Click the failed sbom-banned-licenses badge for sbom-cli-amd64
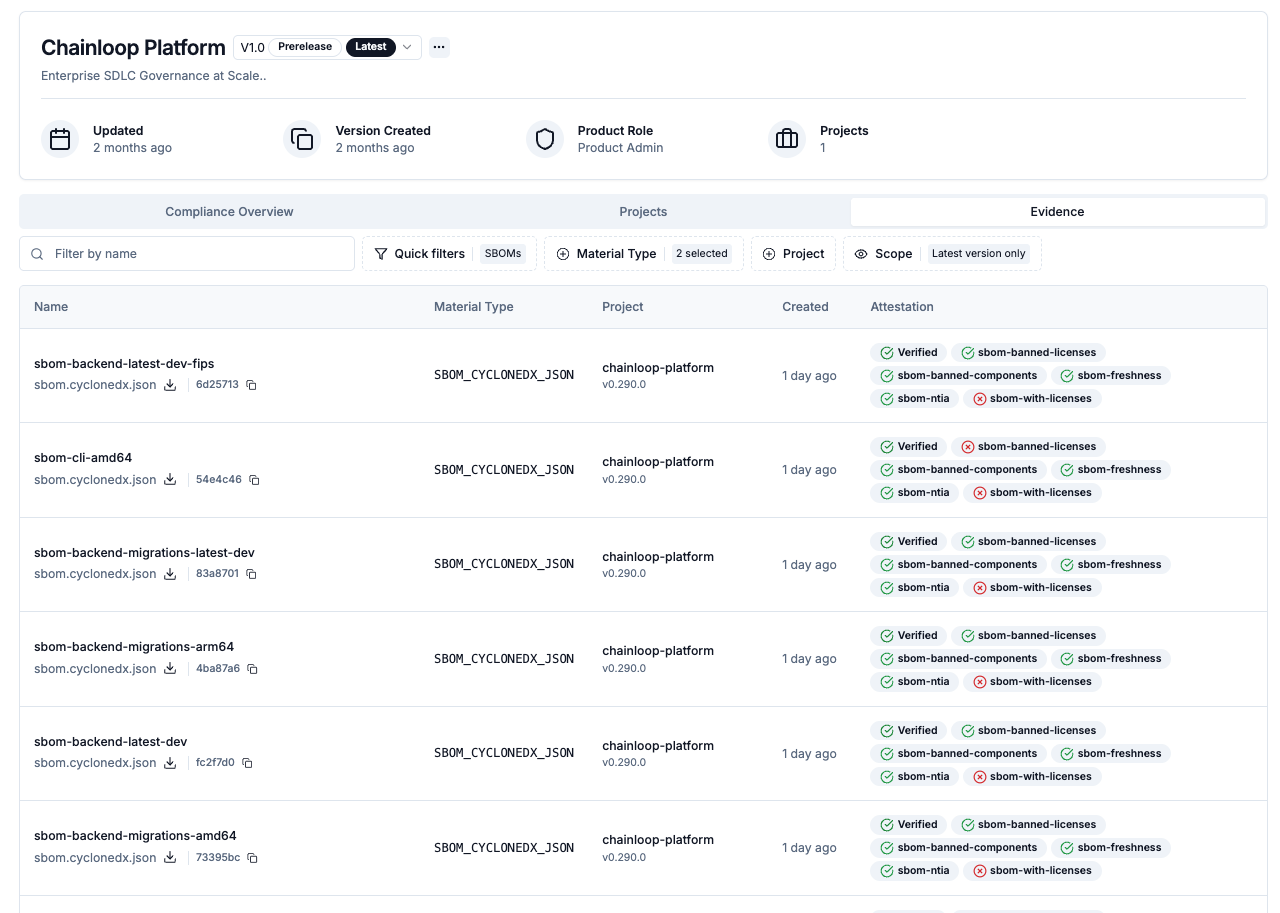Image resolution: width=1280 pixels, height=913 pixels. coord(1027,447)
